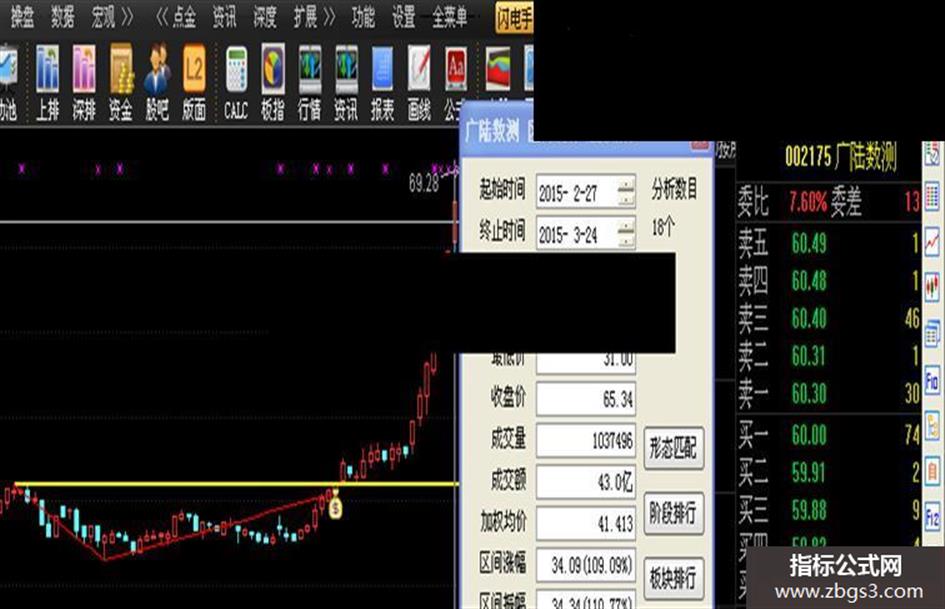The image size is (945, 609).
Task: Increment the 起始时间 date with up arrow
Action: tap(627, 185)
